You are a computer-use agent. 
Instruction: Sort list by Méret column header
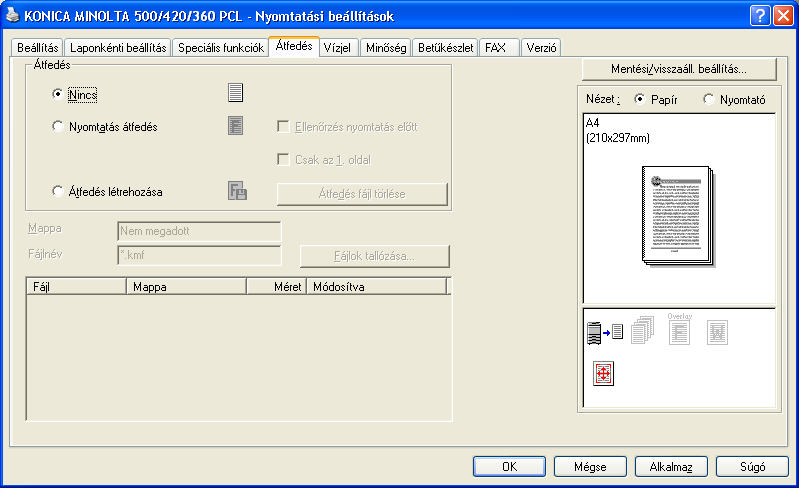[x=276, y=287]
